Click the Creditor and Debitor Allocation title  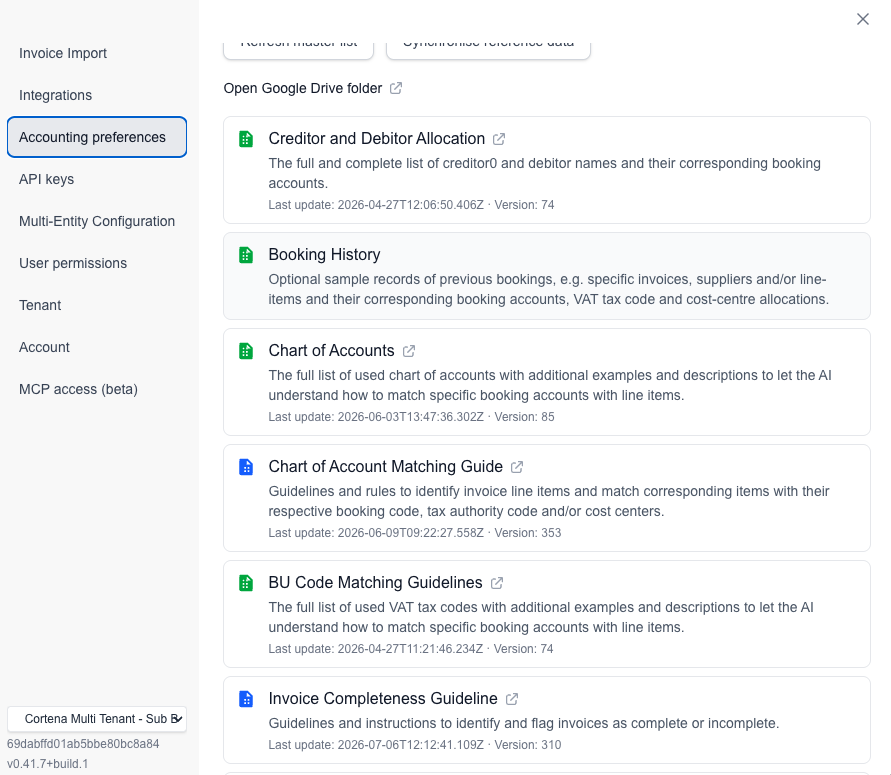[x=376, y=139]
